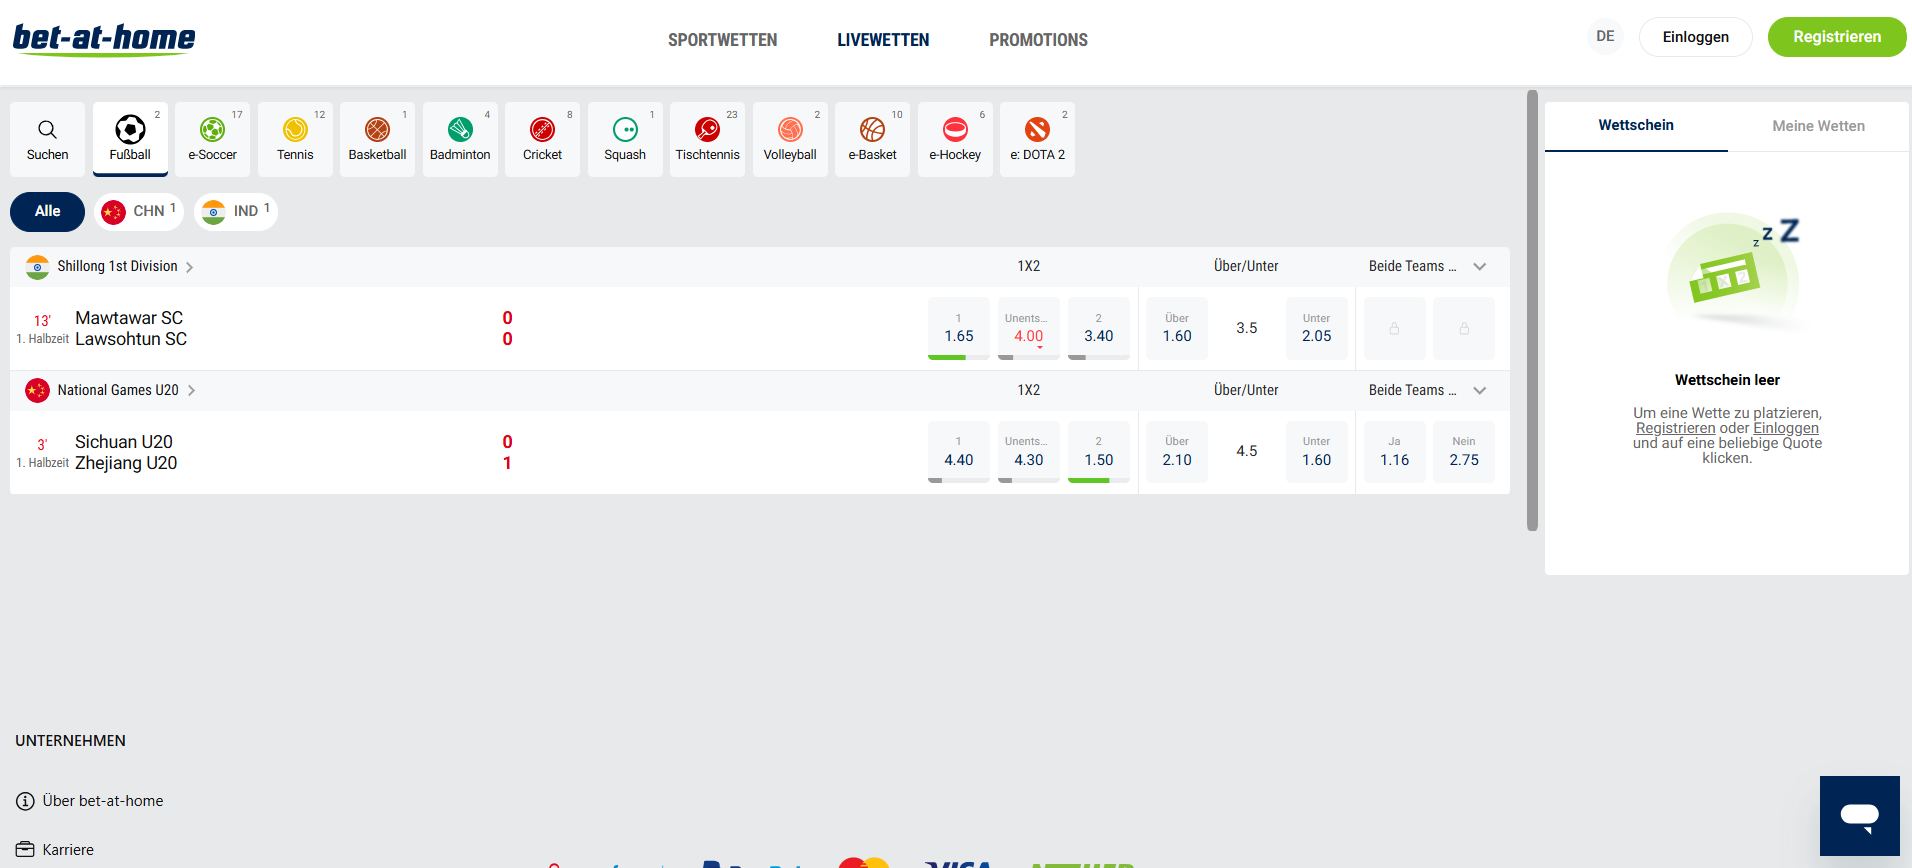Click the China flag next to National Games U20
This screenshot has height=868, width=1912.
(37, 391)
